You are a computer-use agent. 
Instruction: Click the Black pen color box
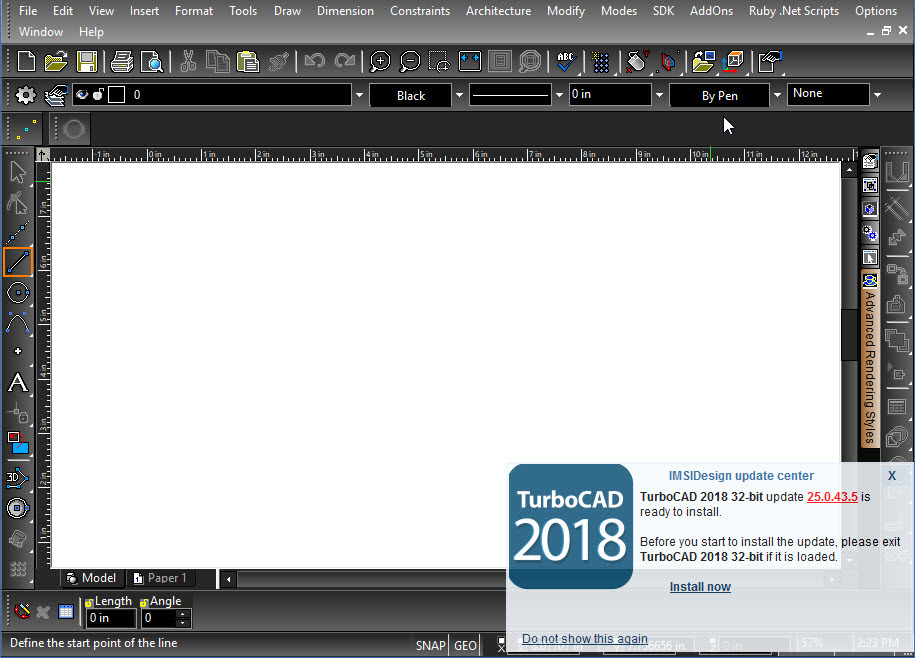tap(411, 95)
